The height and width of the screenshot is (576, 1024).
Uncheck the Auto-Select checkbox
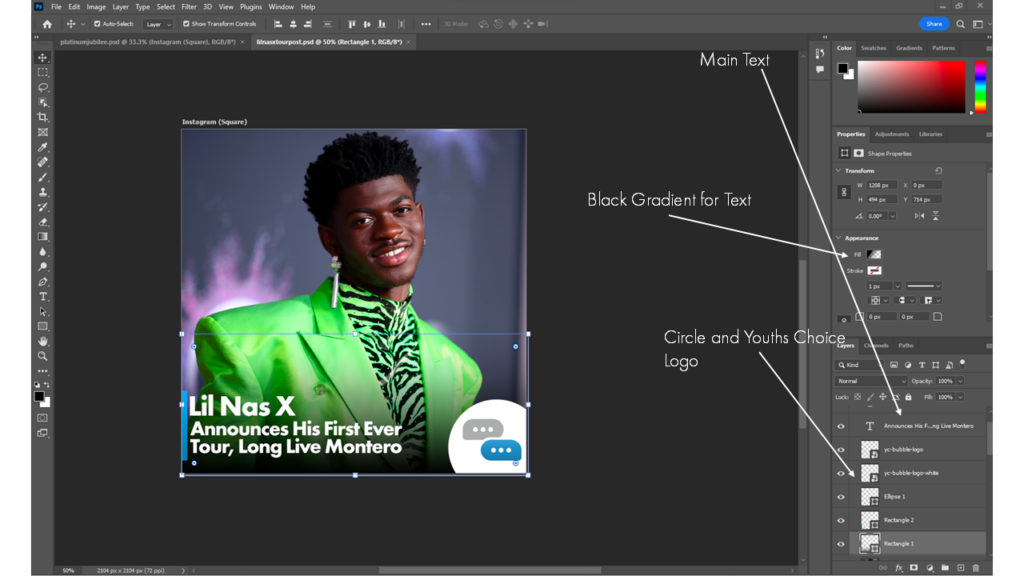97,24
